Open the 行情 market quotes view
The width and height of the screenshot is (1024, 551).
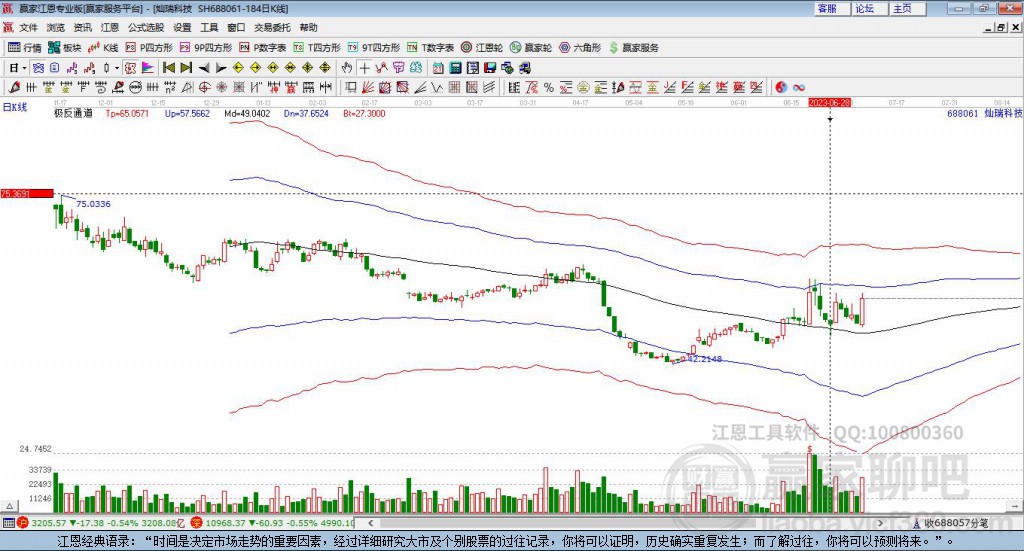pos(24,48)
